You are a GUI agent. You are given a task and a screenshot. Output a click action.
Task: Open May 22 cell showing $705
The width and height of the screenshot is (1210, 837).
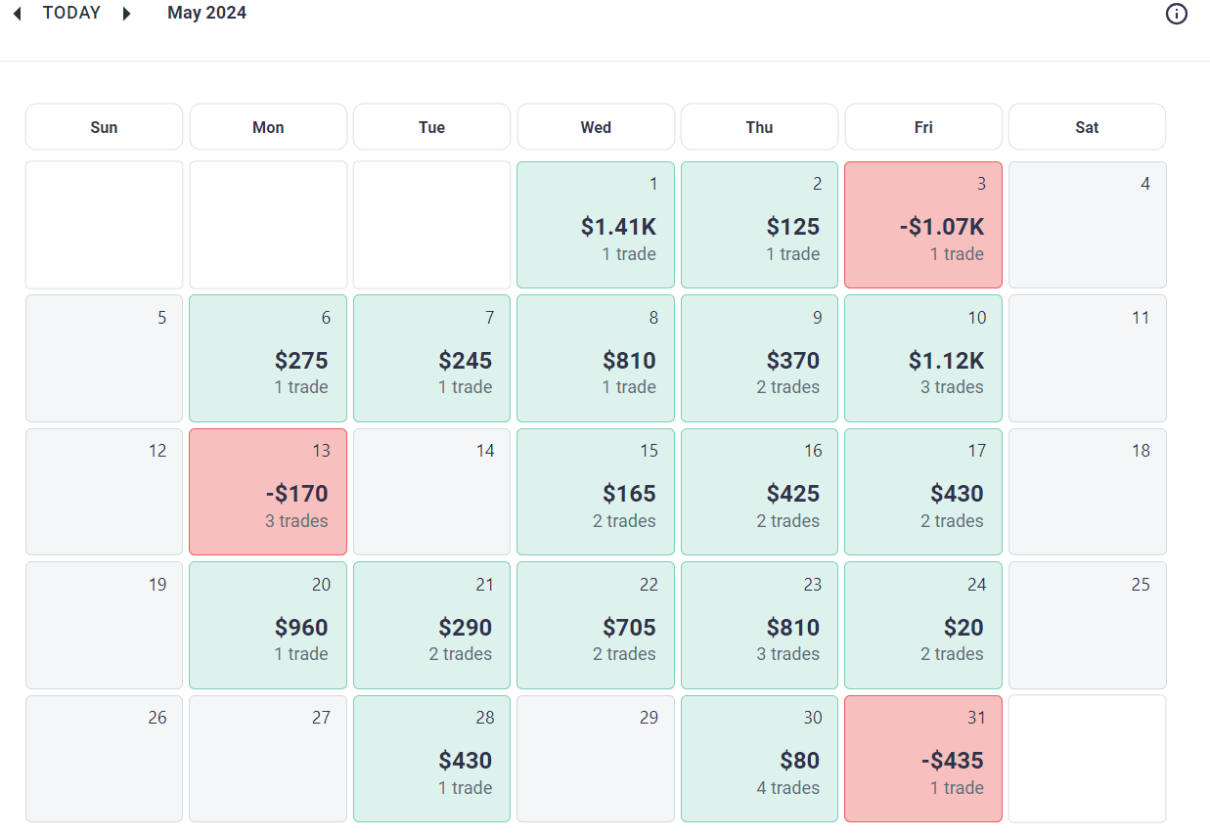pos(596,625)
